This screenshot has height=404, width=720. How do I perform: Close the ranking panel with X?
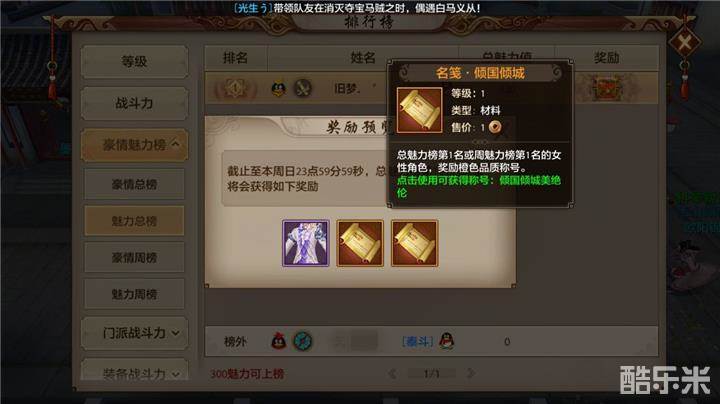[x=684, y=43]
